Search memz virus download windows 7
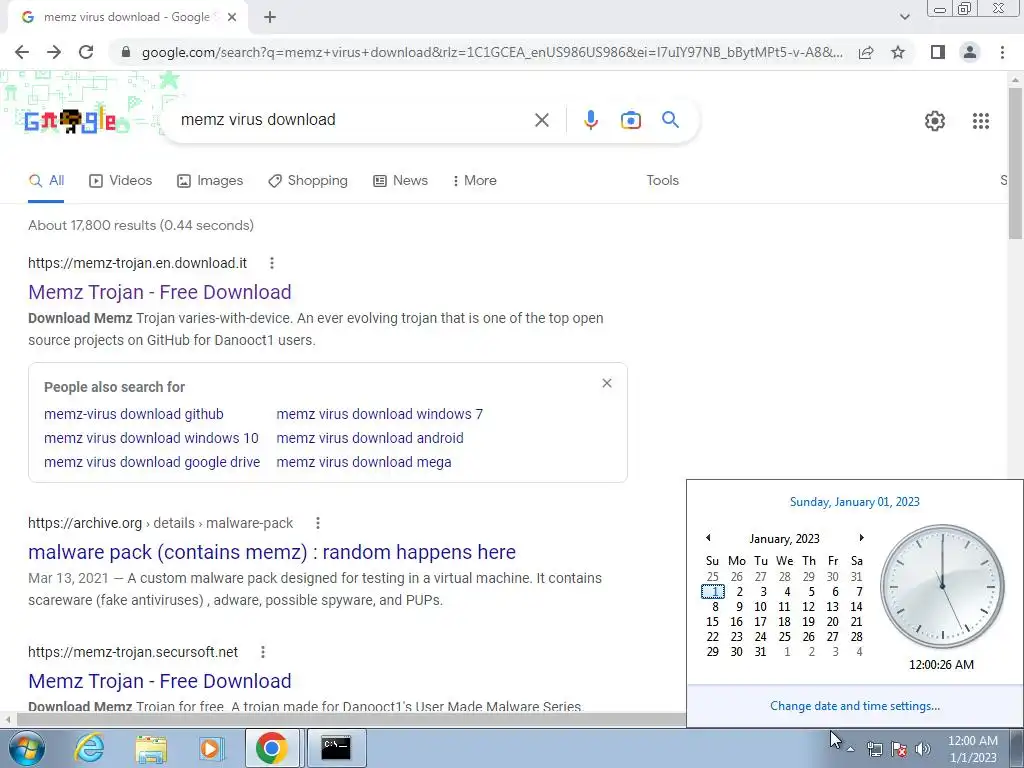1024x768 pixels. [379, 414]
